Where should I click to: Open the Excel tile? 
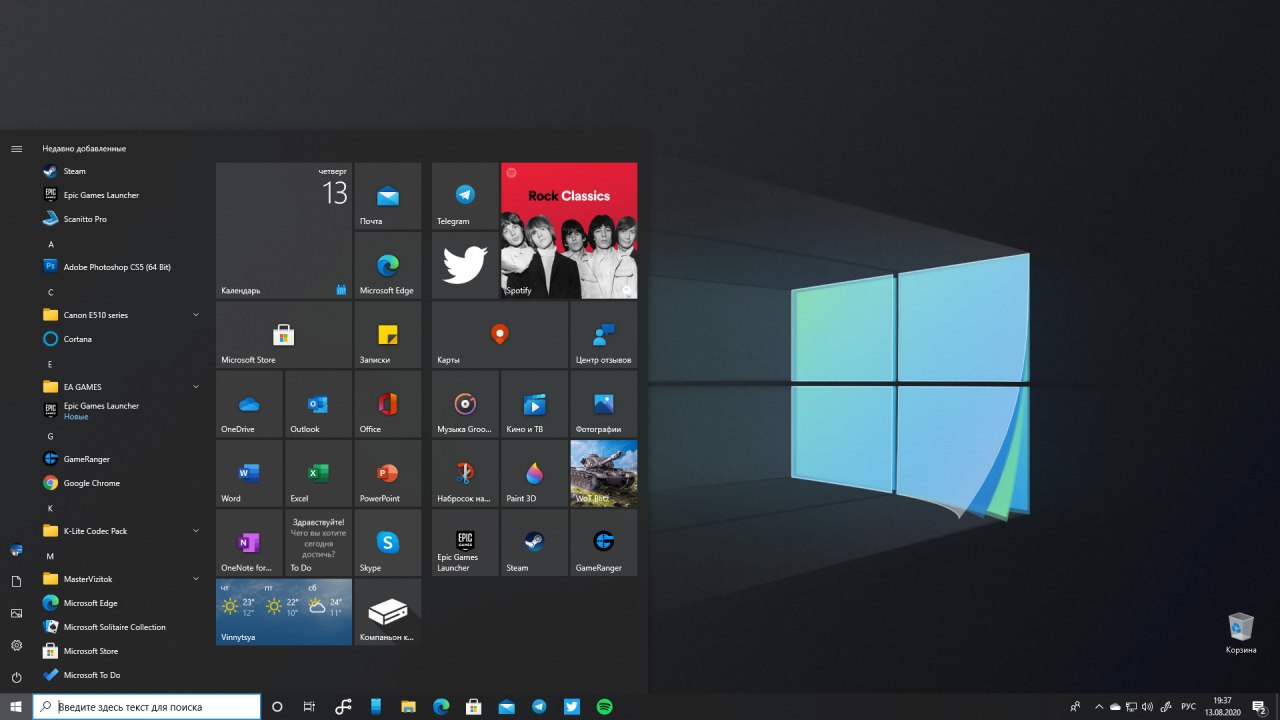coord(318,472)
